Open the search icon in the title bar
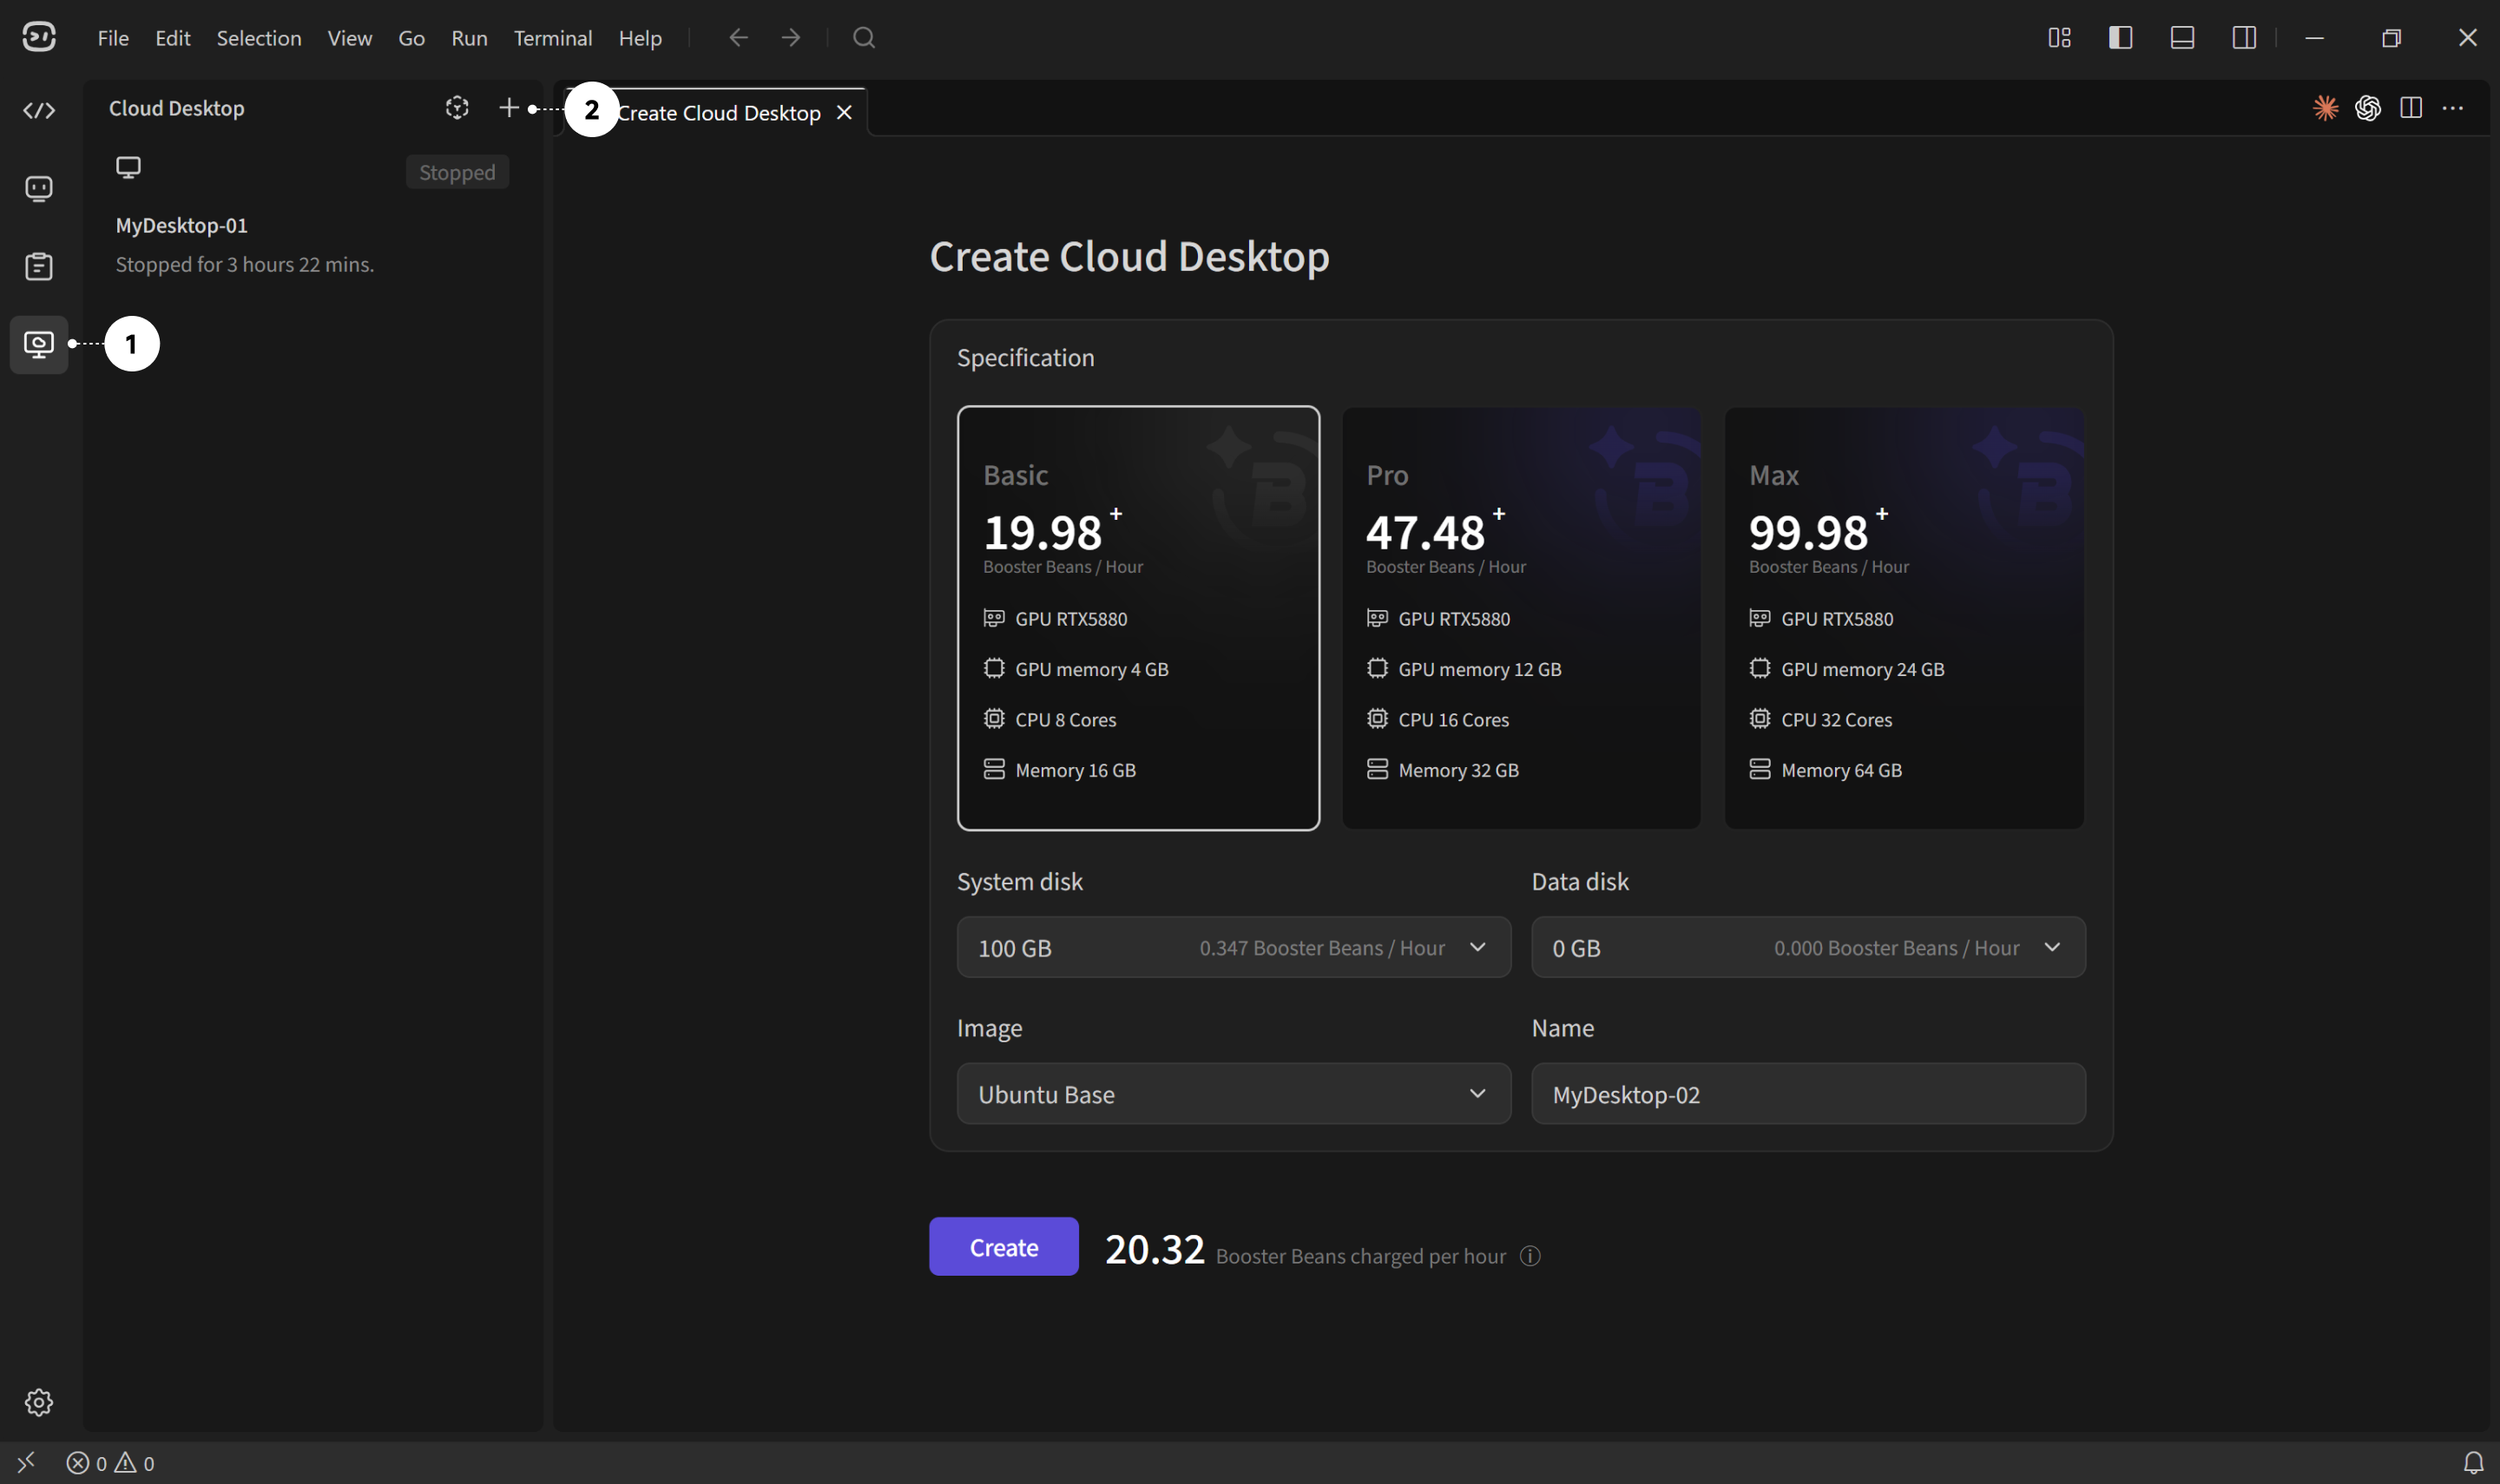This screenshot has width=2500, height=1484. tap(864, 38)
